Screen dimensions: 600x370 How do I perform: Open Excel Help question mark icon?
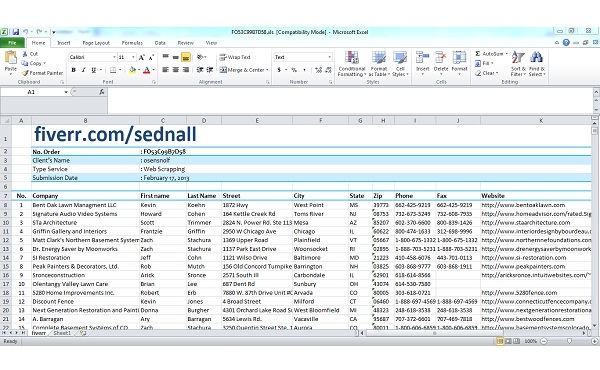pos(566,42)
